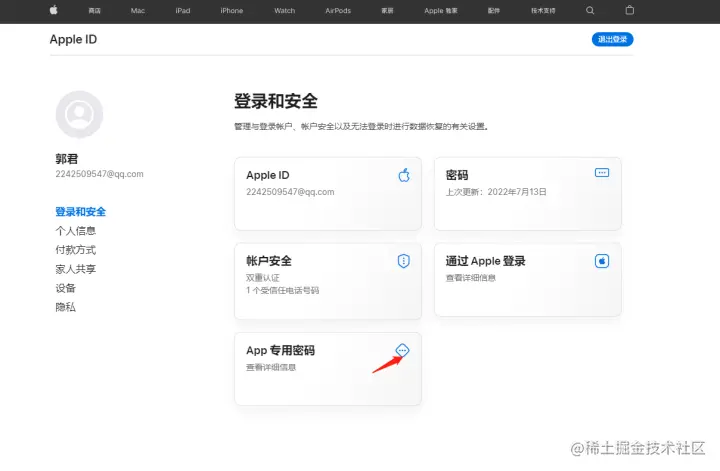Image resolution: width=720 pixels, height=471 pixels.
Task: Select 设备 in the sidebar
Action: coord(65,288)
